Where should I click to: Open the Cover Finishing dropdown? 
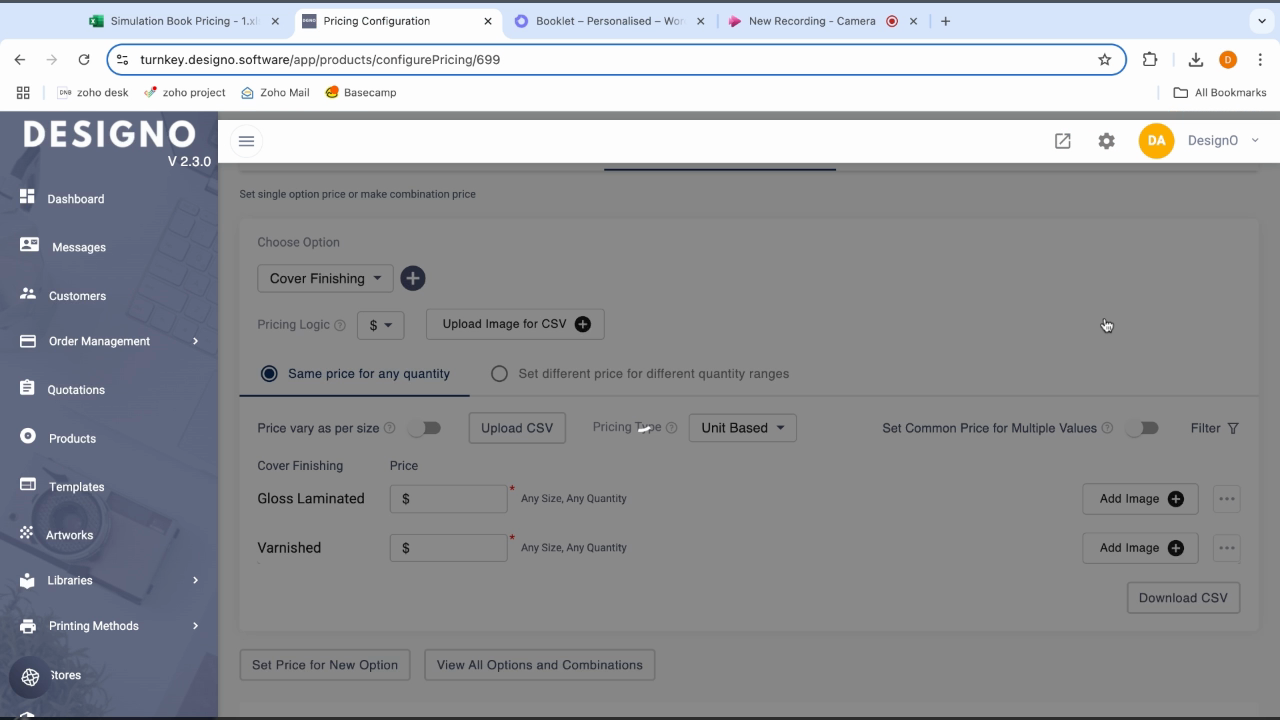325,278
